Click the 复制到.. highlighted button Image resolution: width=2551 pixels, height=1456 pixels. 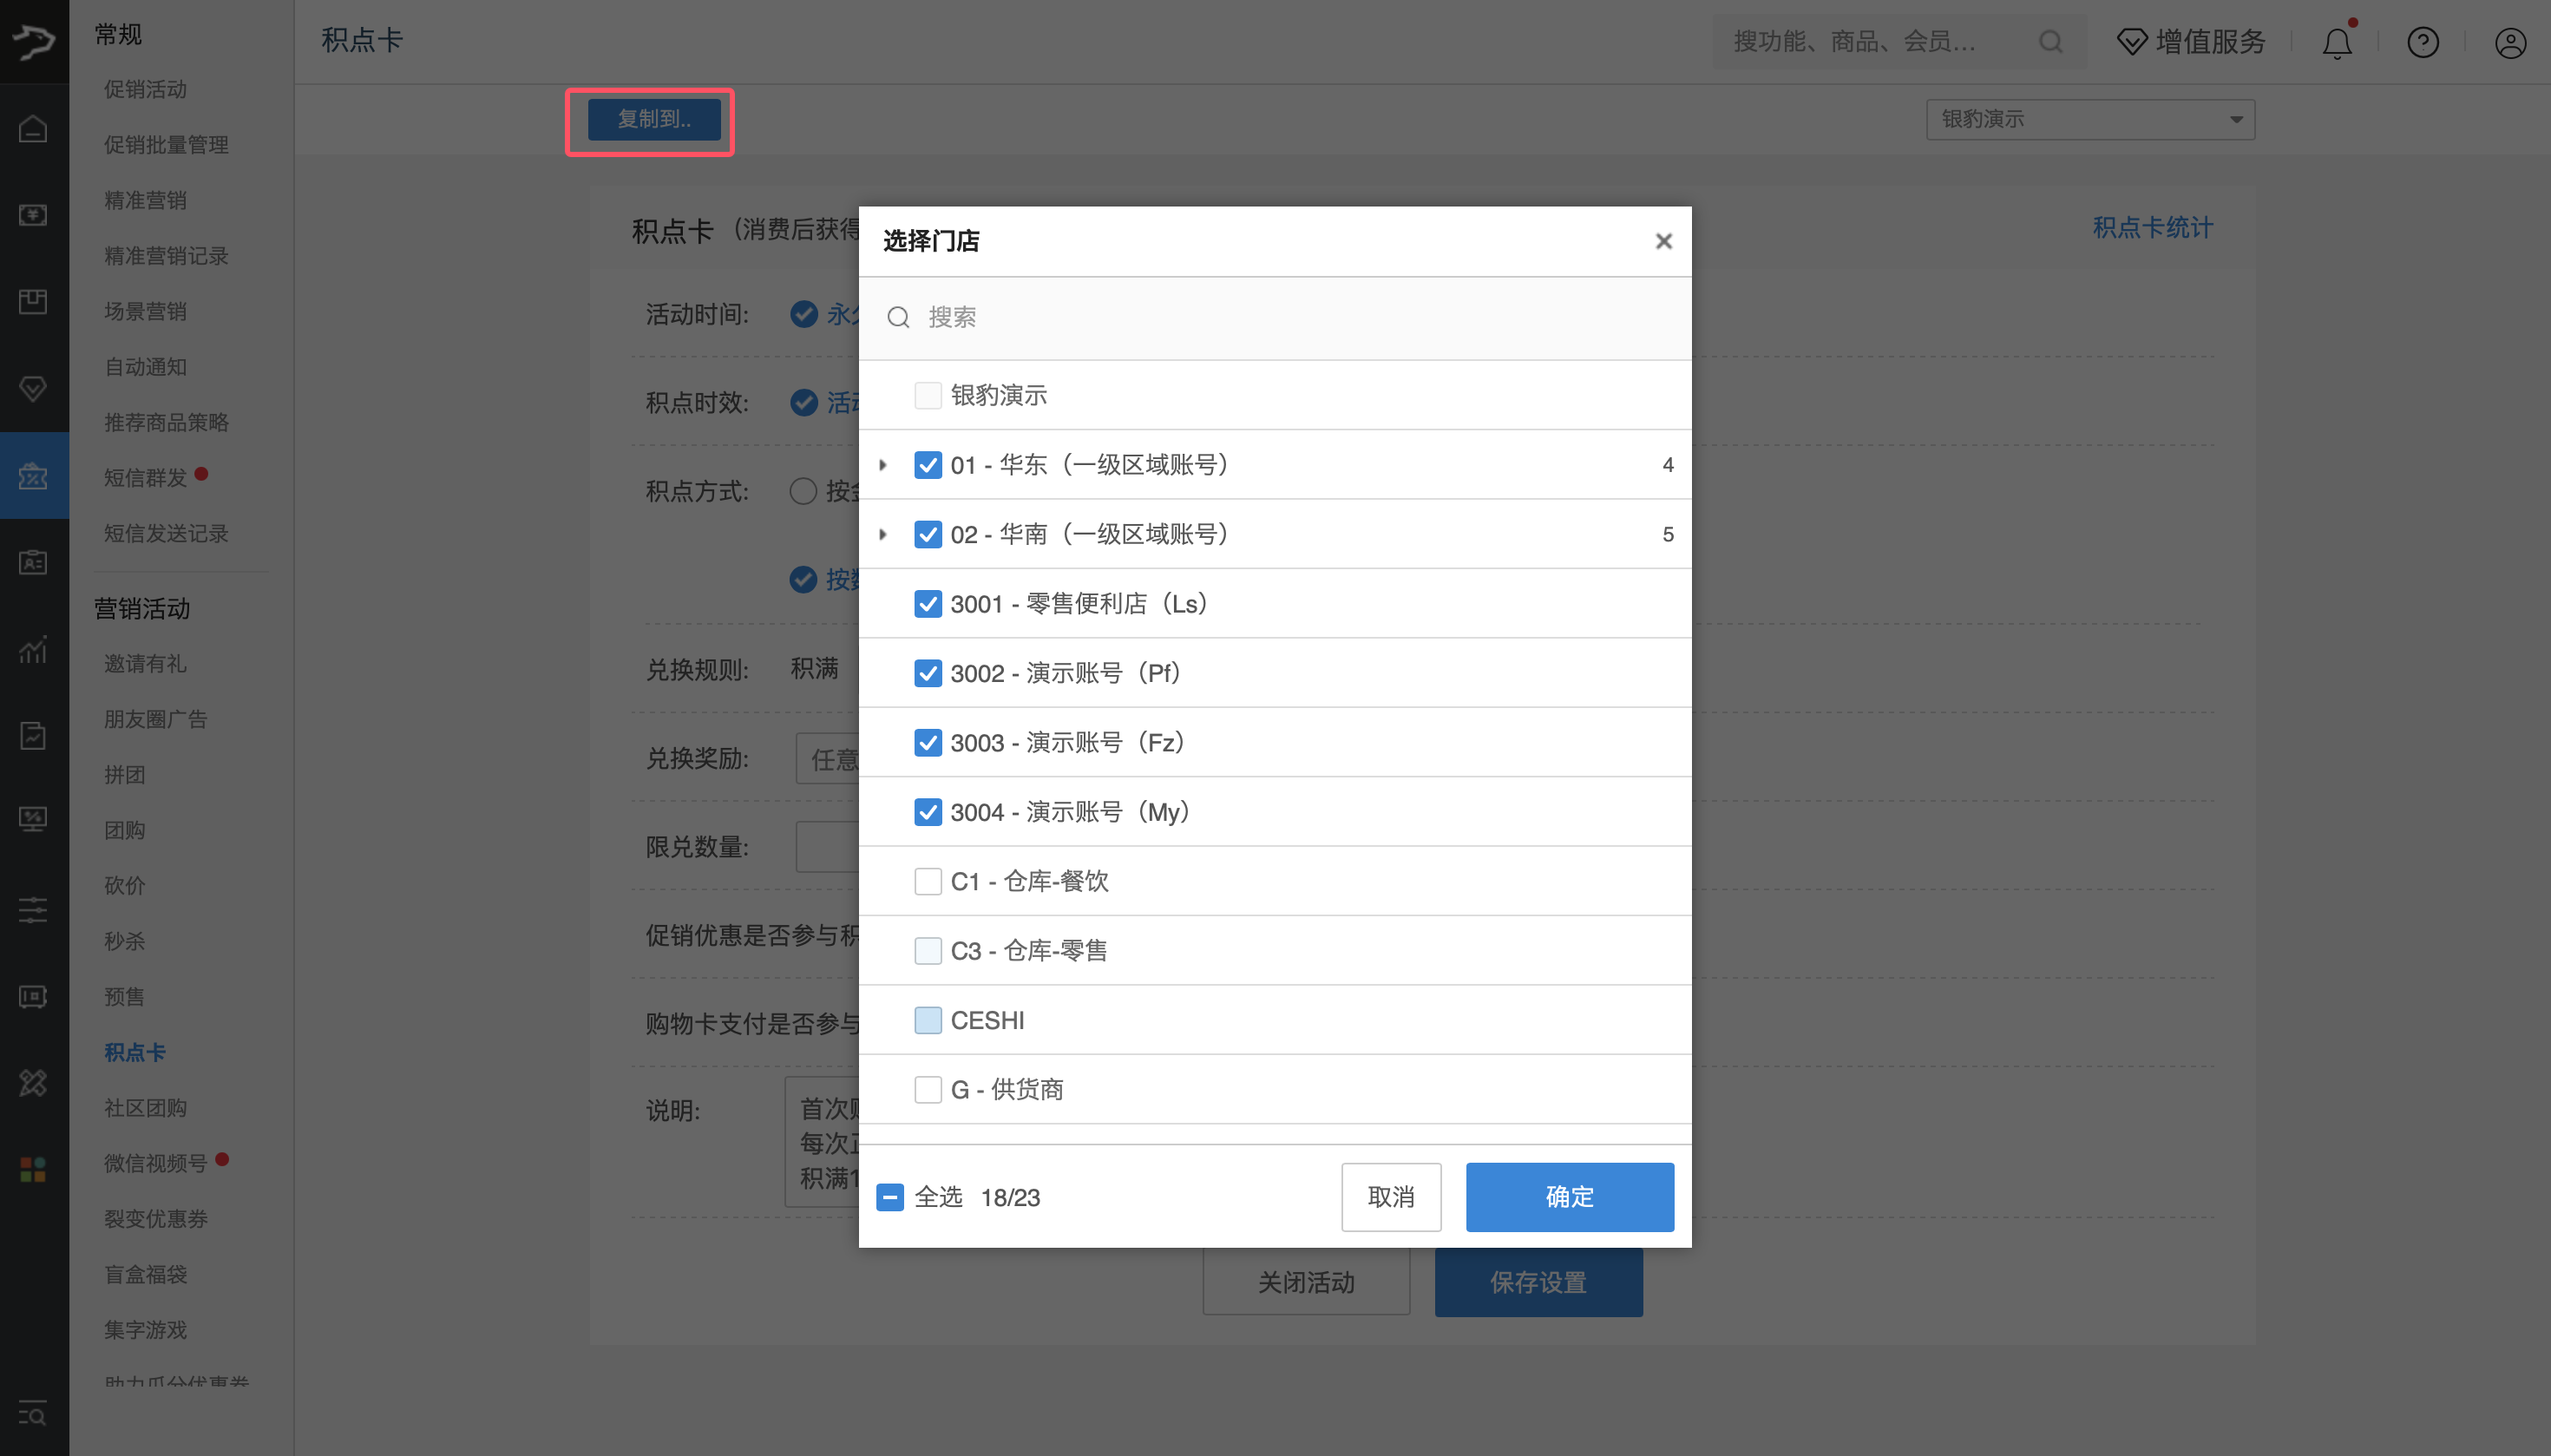(652, 119)
